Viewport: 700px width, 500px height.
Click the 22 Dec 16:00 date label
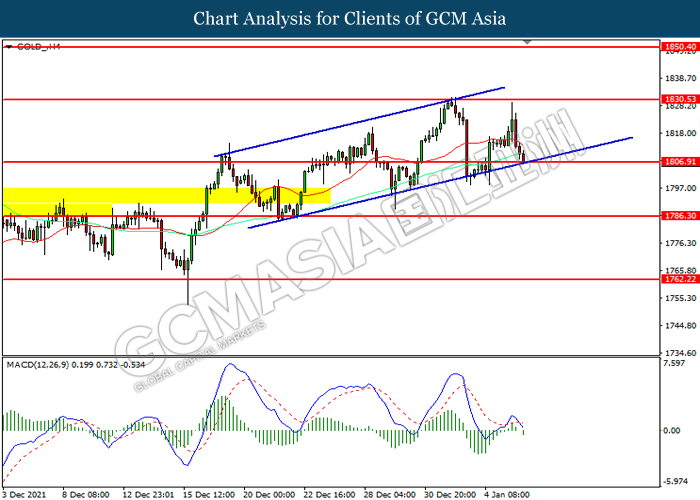pos(329,495)
